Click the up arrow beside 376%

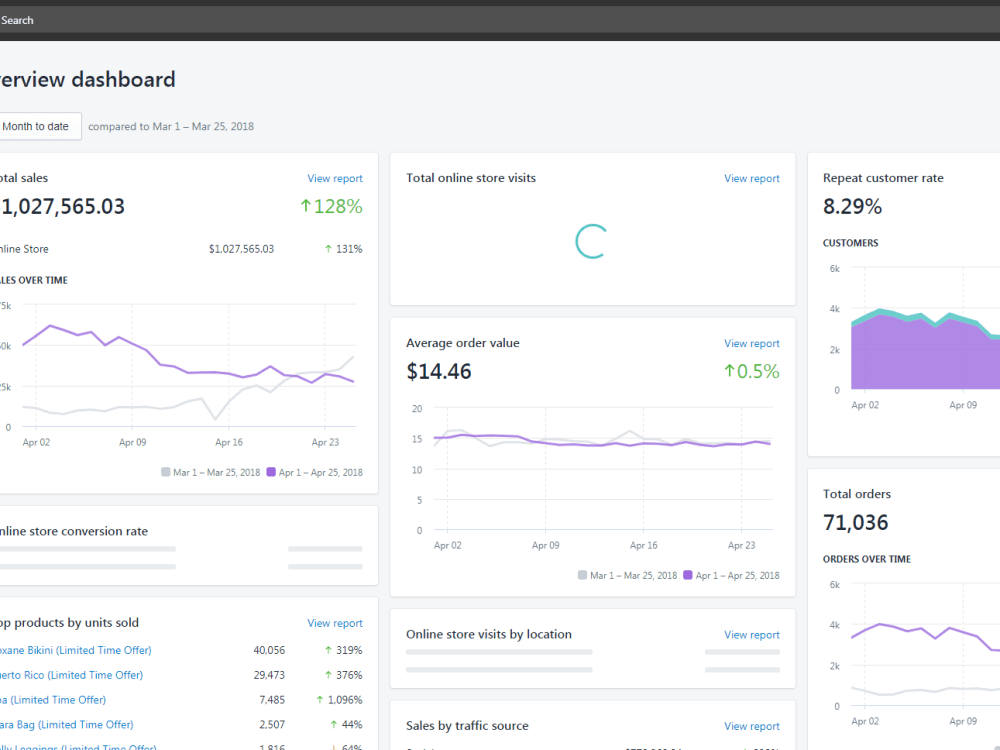pos(328,675)
